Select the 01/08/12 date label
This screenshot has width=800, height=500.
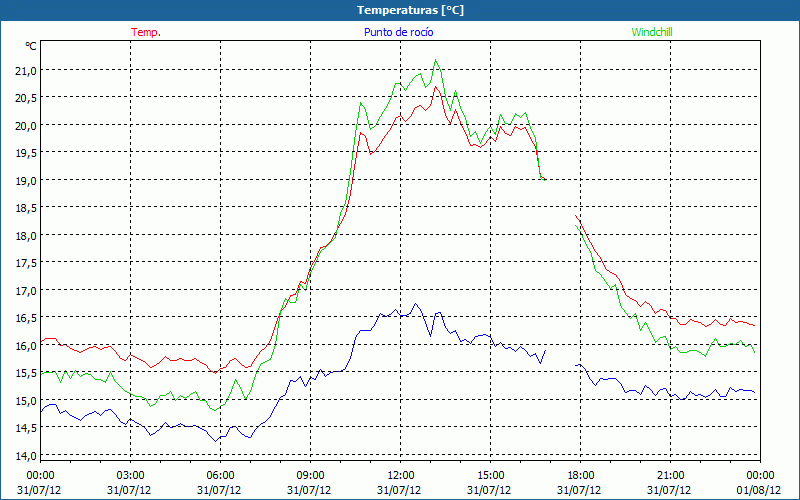(x=761, y=488)
